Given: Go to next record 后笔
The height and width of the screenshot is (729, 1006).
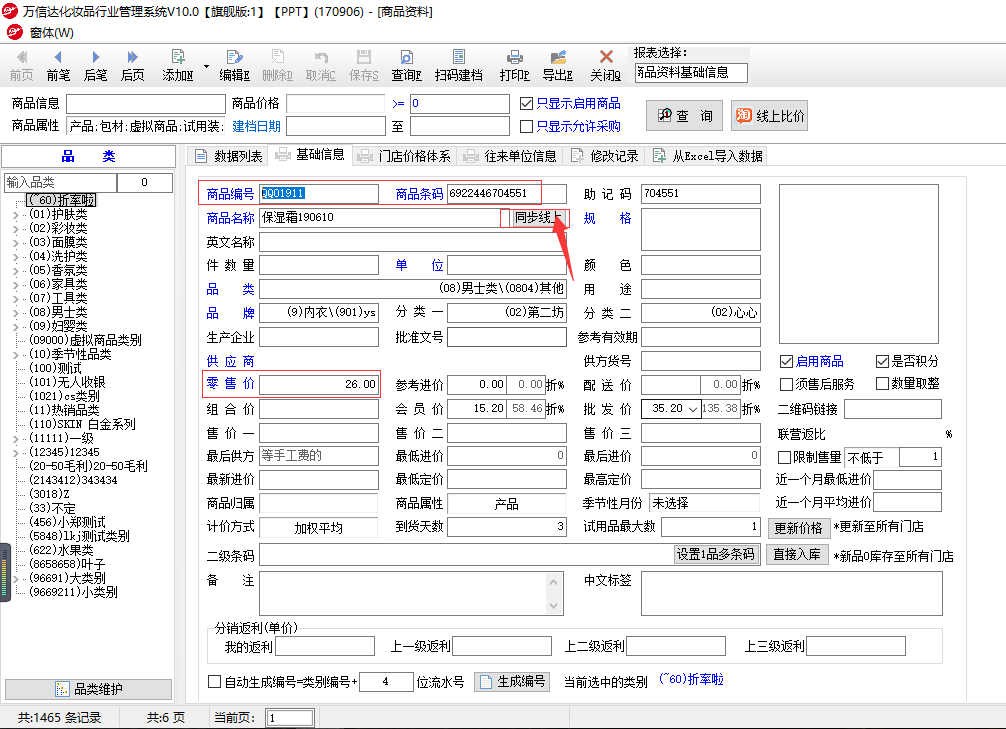Looking at the screenshot, I should point(96,65).
